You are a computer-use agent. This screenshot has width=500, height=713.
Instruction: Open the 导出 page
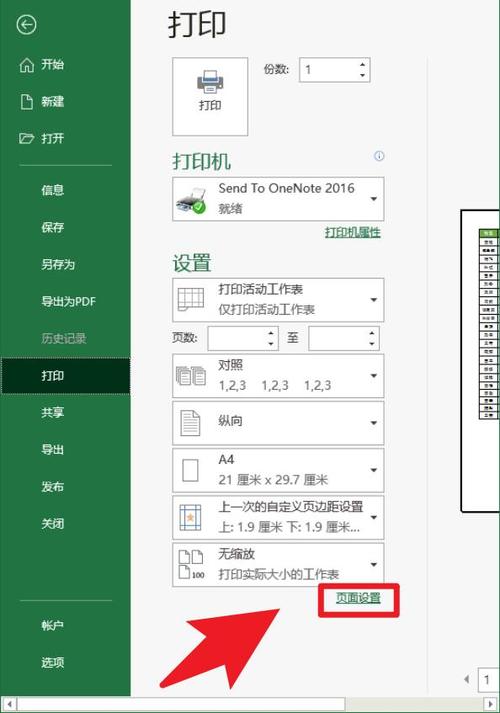[x=52, y=450]
